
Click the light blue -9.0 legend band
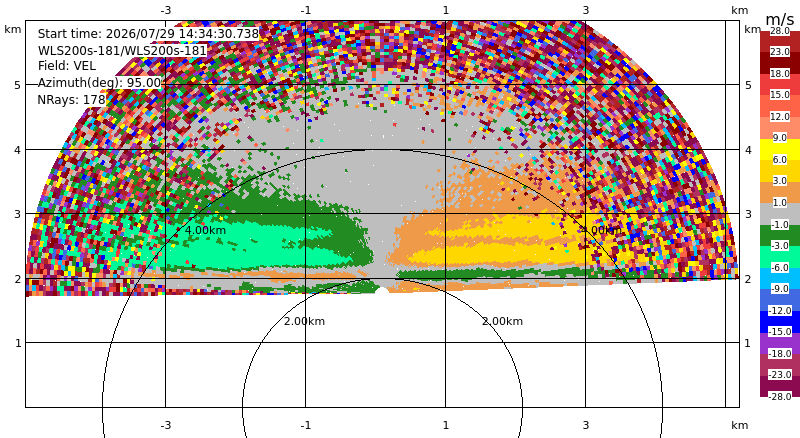(x=780, y=278)
